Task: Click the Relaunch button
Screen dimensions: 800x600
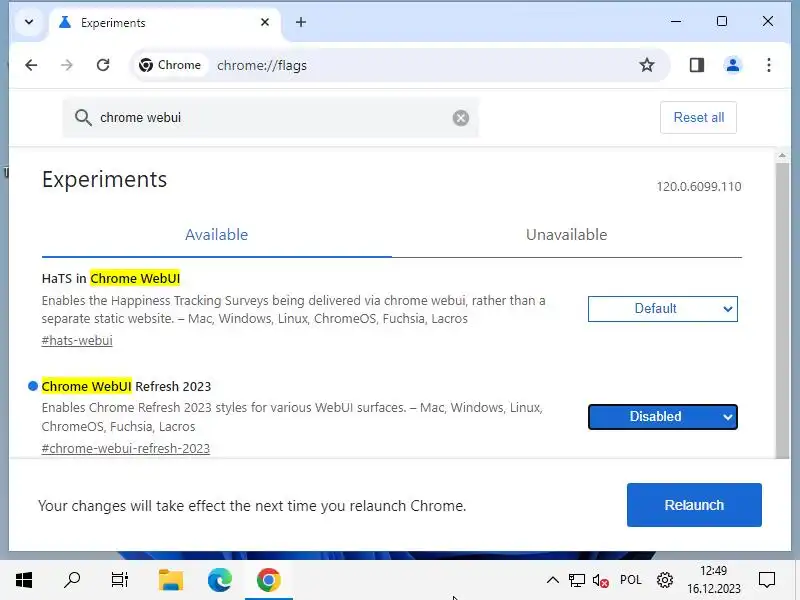Action: (x=694, y=505)
